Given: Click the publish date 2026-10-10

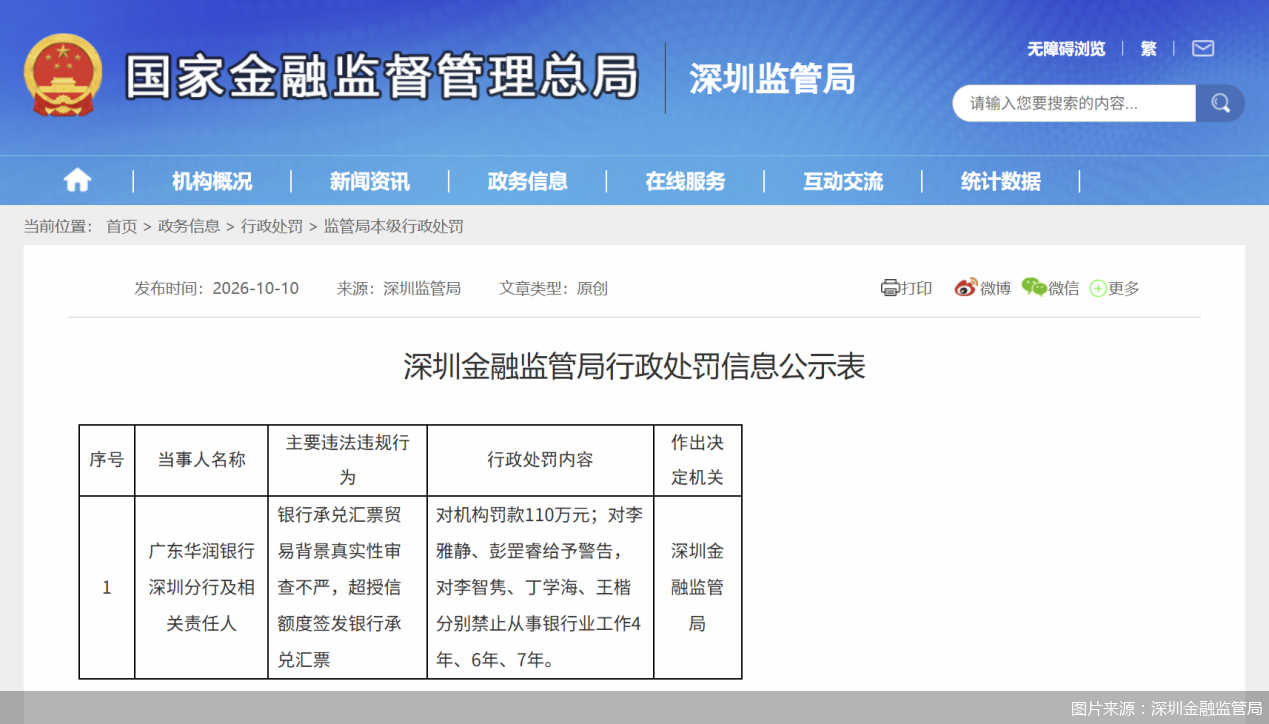Looking at the screenshot, I should tap(256, 288).
